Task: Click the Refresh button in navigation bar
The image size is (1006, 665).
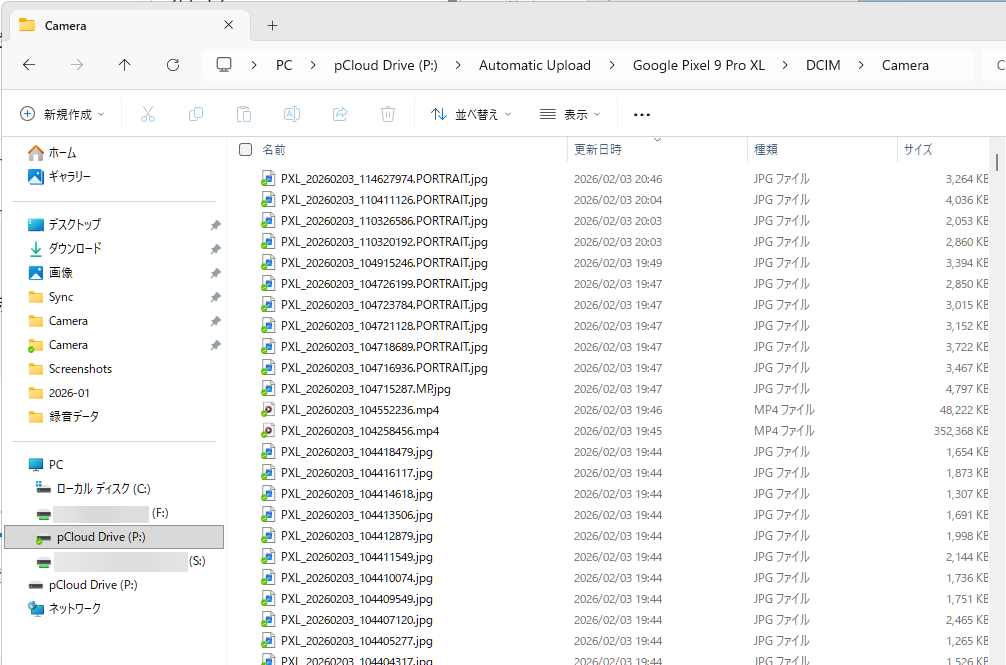Action: pos(173,65)
